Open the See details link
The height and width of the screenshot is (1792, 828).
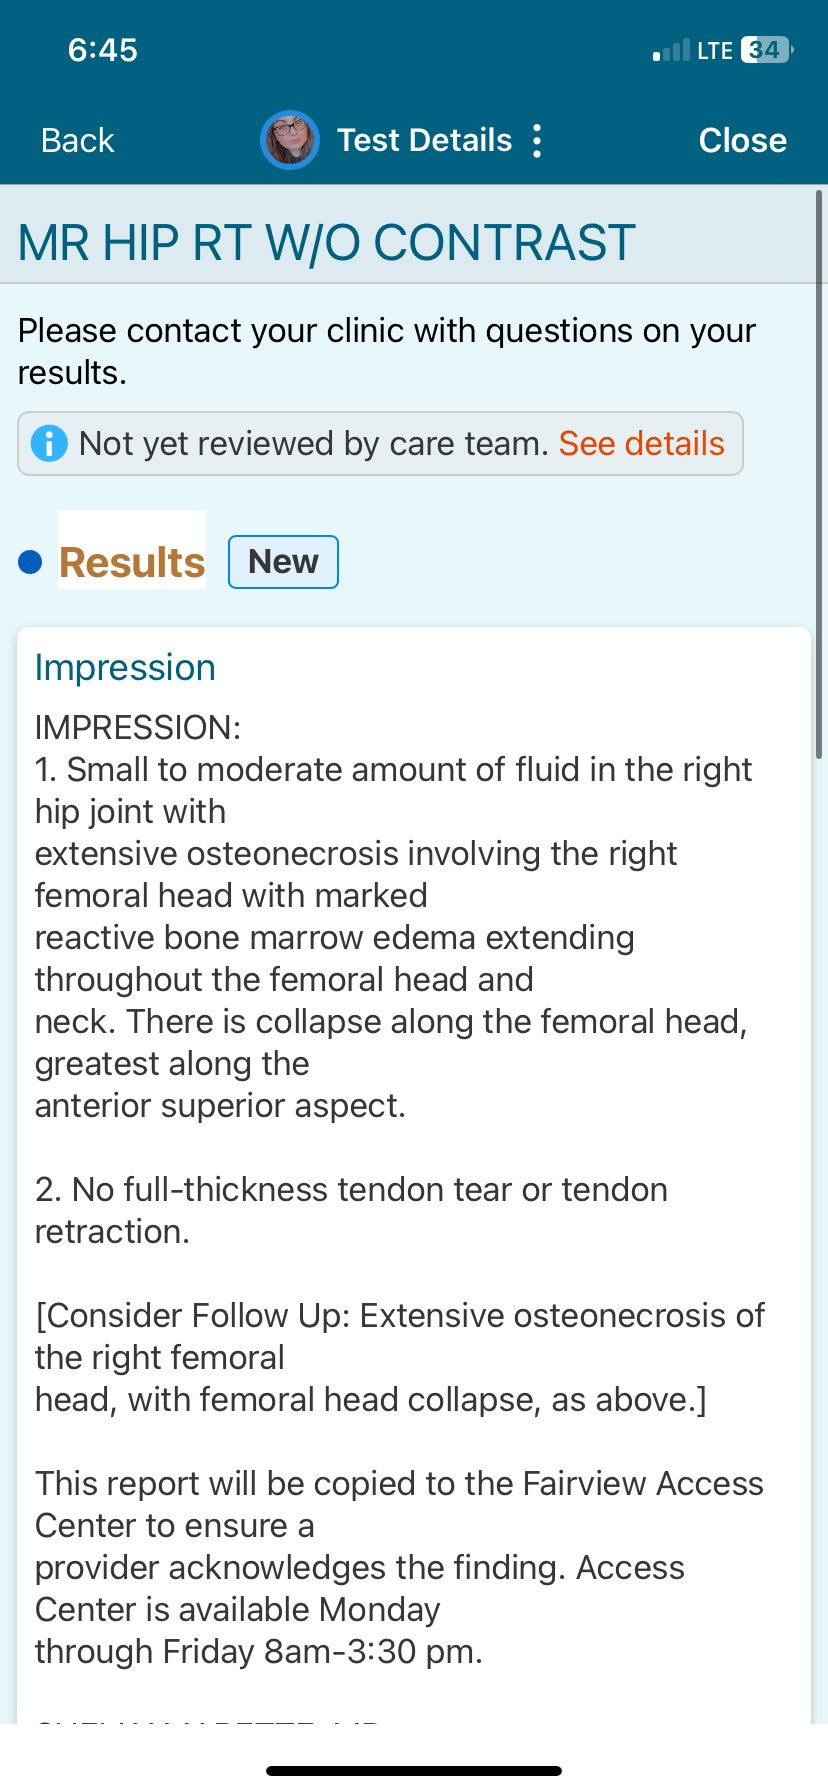[641, 443]
